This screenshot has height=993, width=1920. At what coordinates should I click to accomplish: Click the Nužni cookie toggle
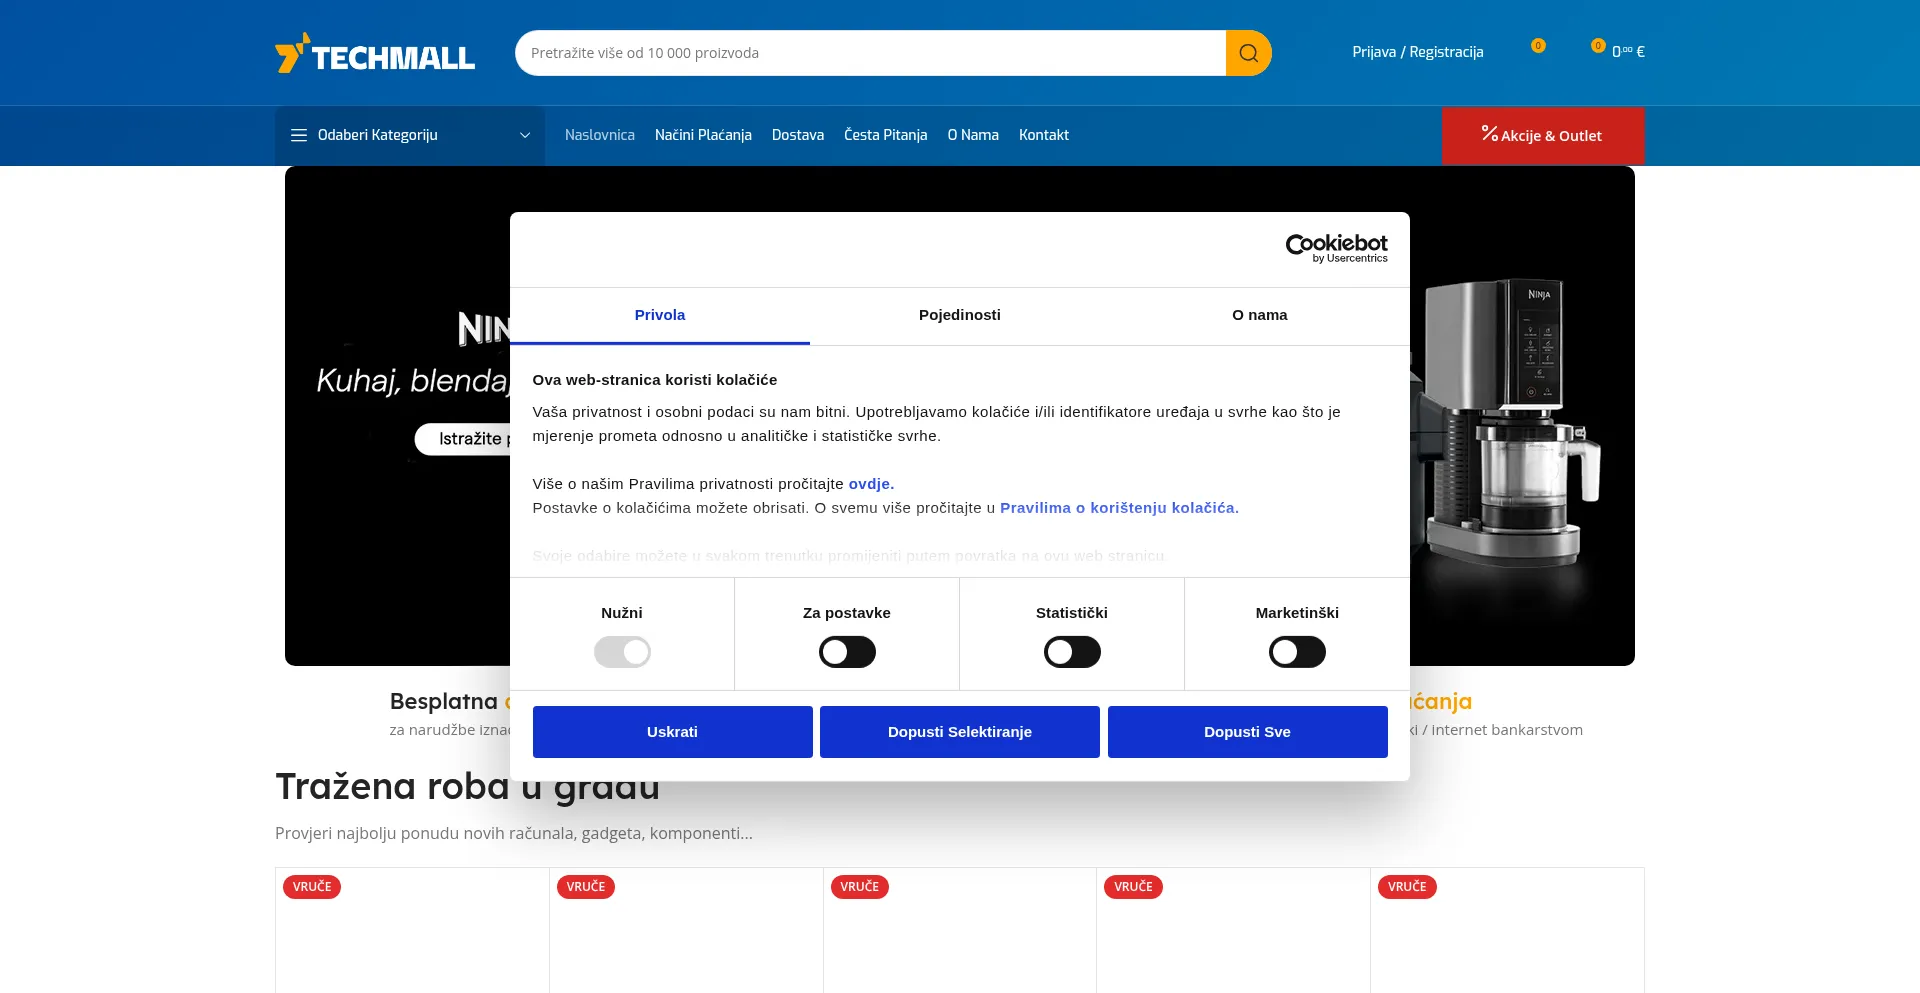pos(622,652)
